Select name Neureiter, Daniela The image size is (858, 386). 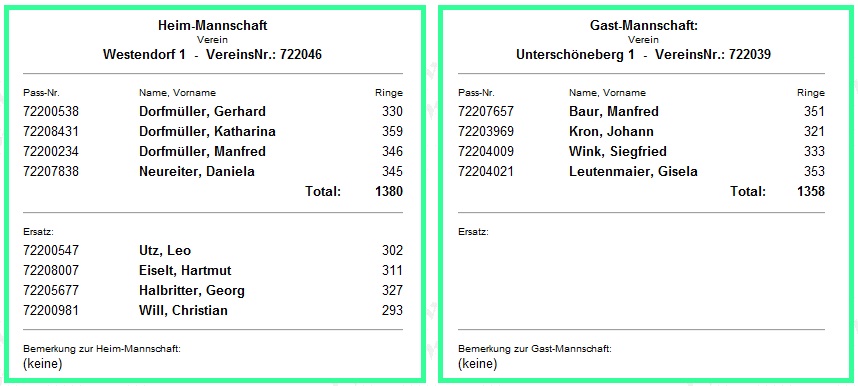point(197,172)
